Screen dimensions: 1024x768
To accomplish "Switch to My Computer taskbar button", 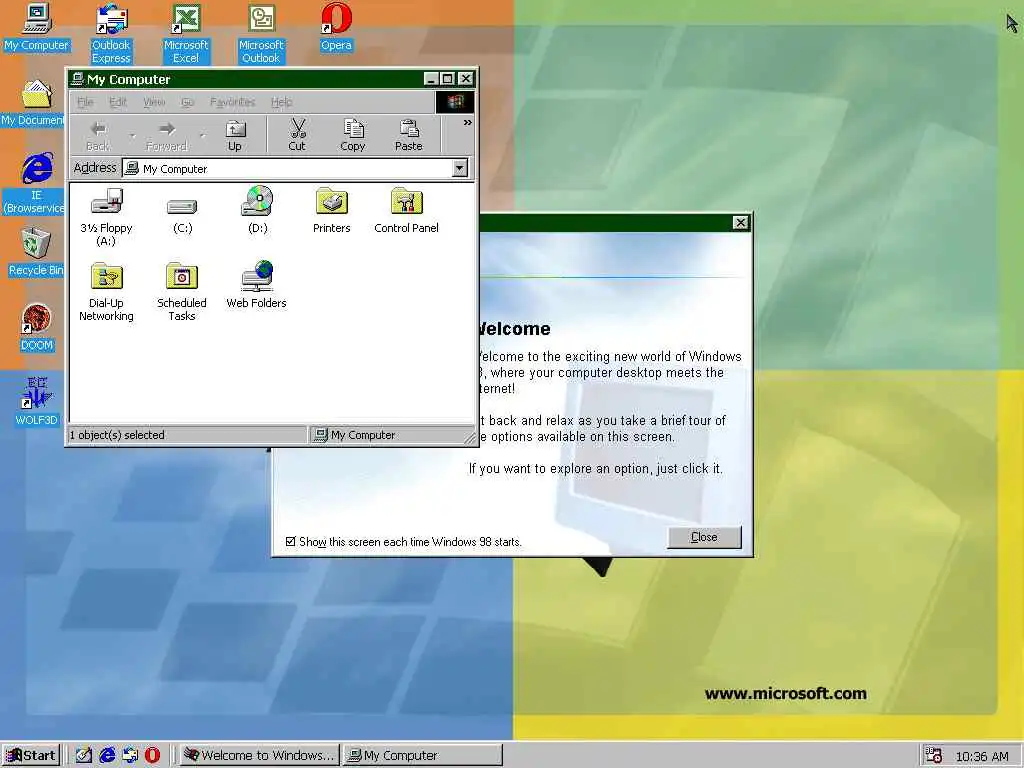I will point(423,756).
